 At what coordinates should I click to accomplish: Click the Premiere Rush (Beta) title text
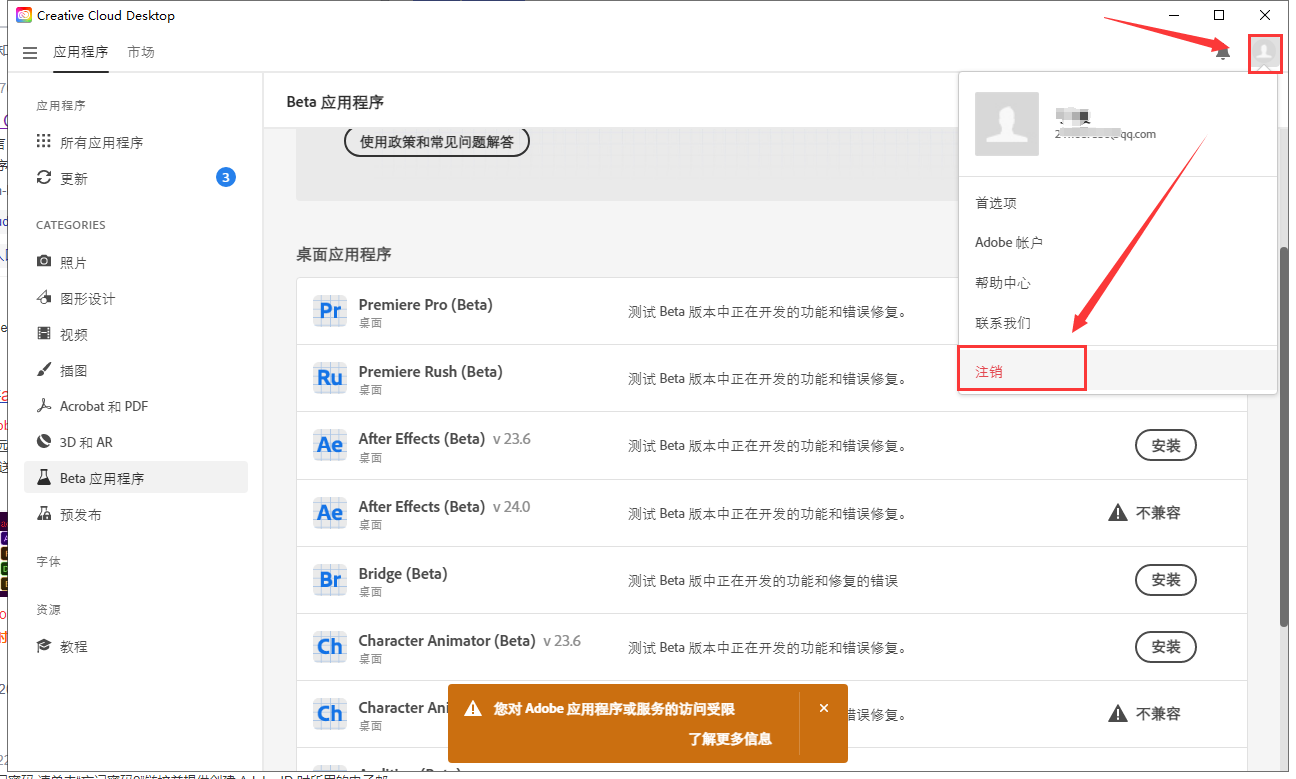[430, 371]
